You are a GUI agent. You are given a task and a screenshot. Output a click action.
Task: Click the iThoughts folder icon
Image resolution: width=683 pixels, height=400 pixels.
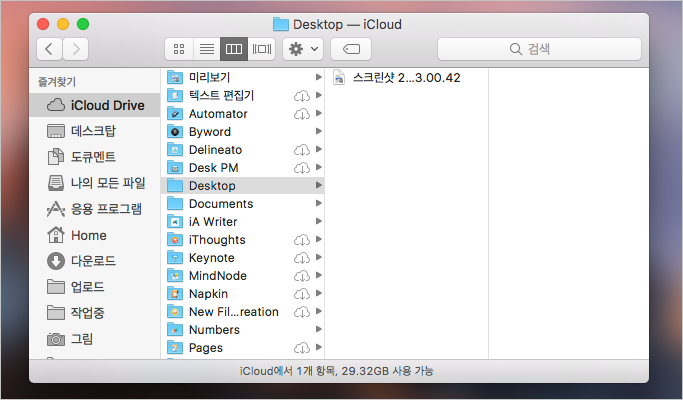[x=175, y=240]
